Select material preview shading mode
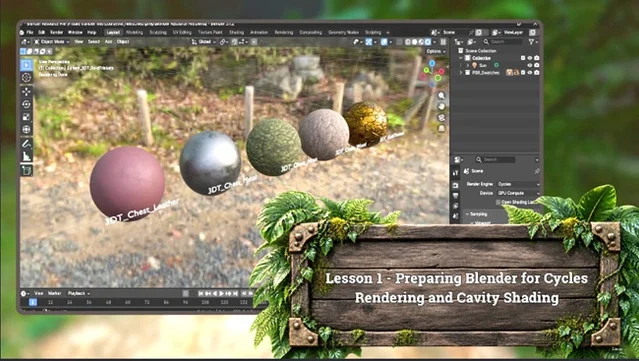The image size is (639, 361). (x=421, y=42)
